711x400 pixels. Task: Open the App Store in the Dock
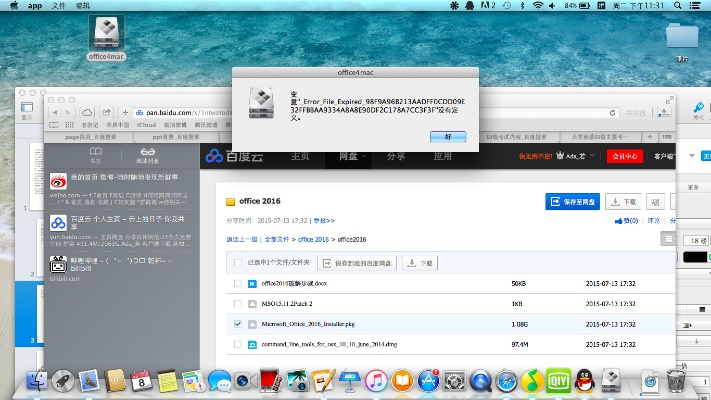point(429,380)
